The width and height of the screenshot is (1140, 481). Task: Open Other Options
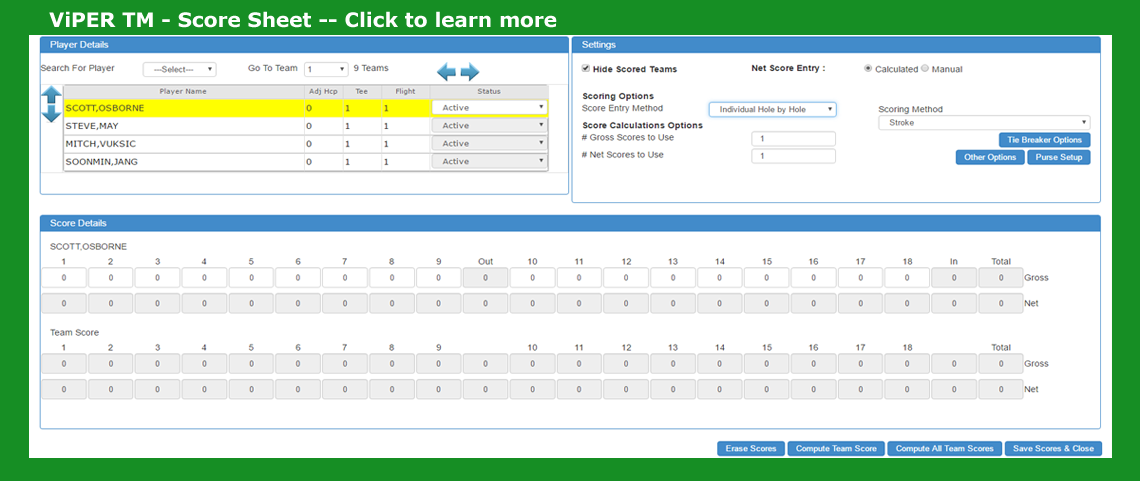tap(990, 157)
